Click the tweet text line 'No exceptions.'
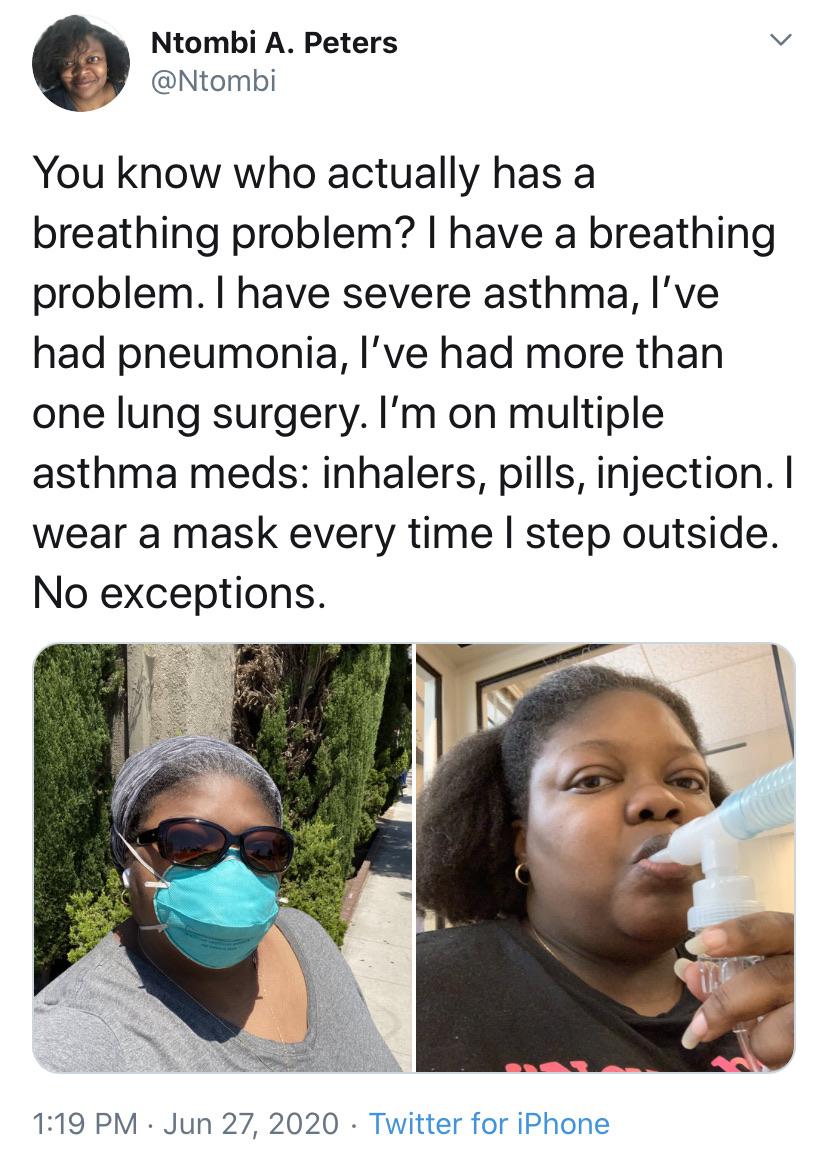The width and height of the screenshot is (828, 1172). 179,593
